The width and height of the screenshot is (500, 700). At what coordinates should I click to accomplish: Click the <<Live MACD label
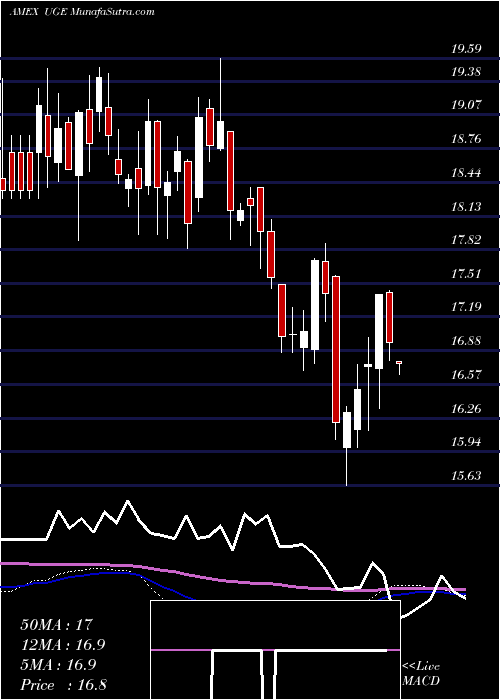click(421, 674)
